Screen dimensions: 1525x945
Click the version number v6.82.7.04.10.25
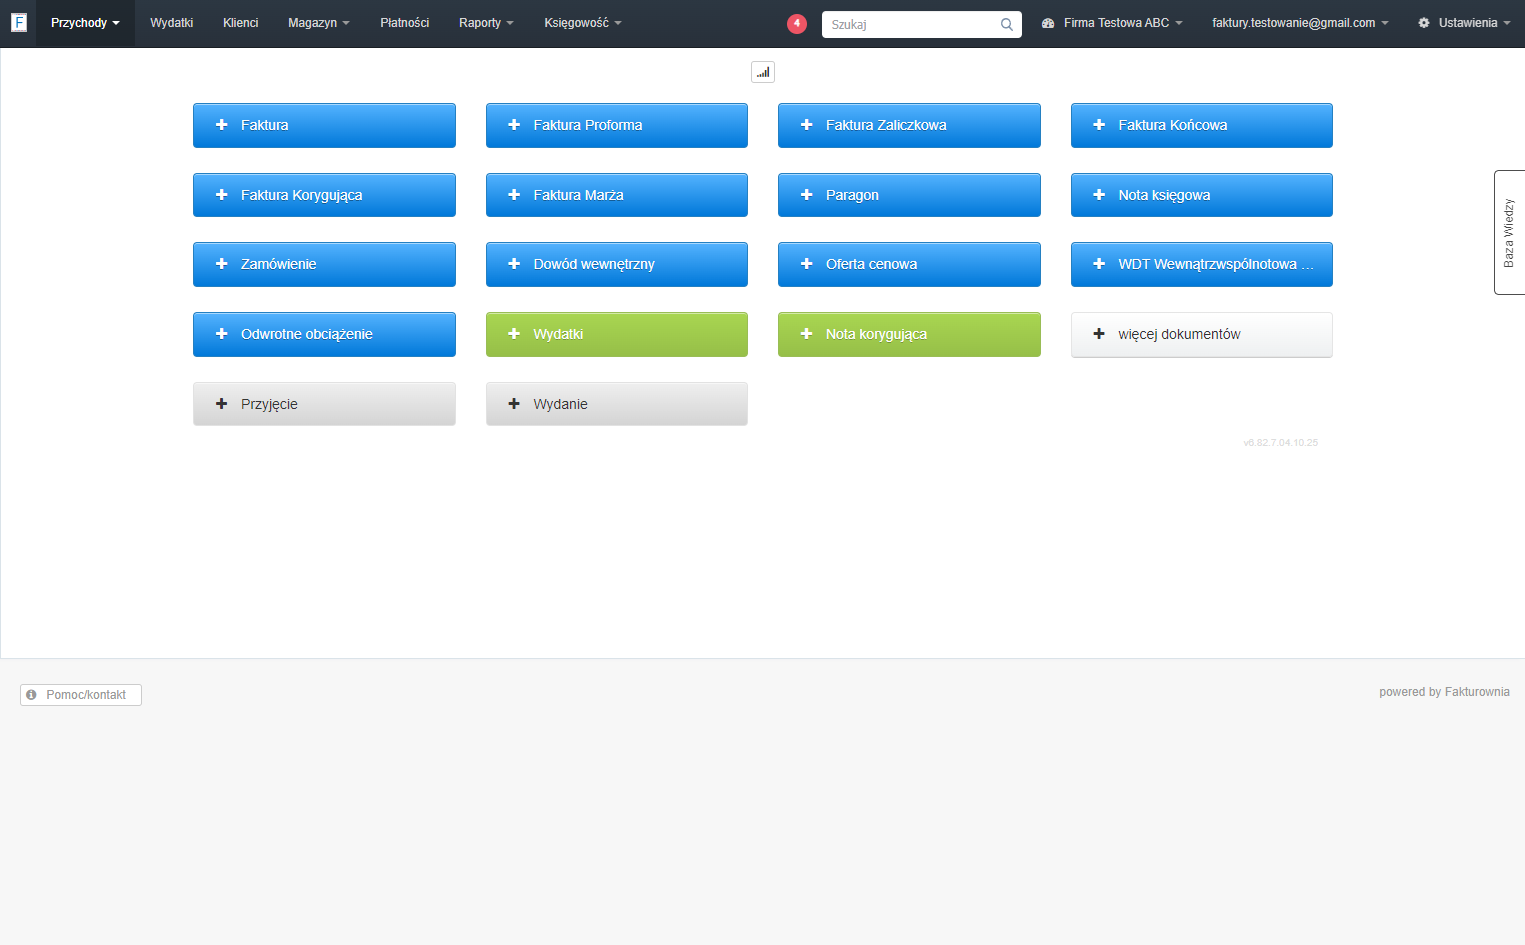click(x=1281, y=442)
